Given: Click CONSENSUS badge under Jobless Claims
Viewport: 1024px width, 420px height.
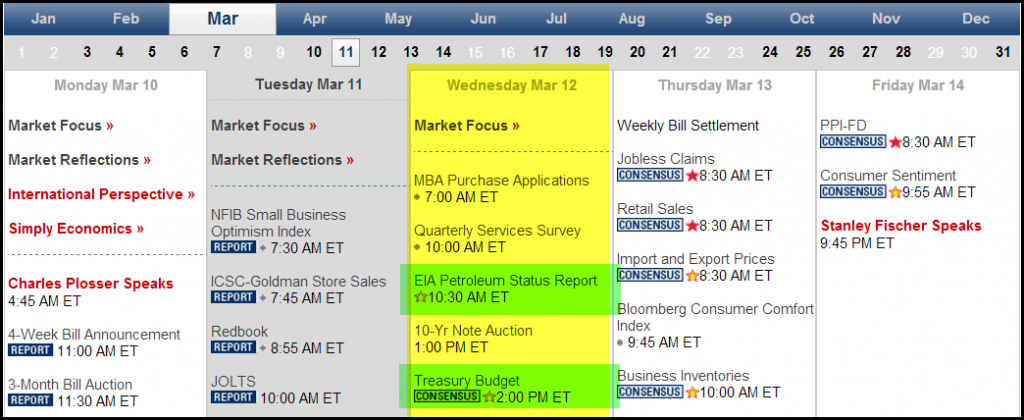Looking at the screenshot, I should pos(650,175).
